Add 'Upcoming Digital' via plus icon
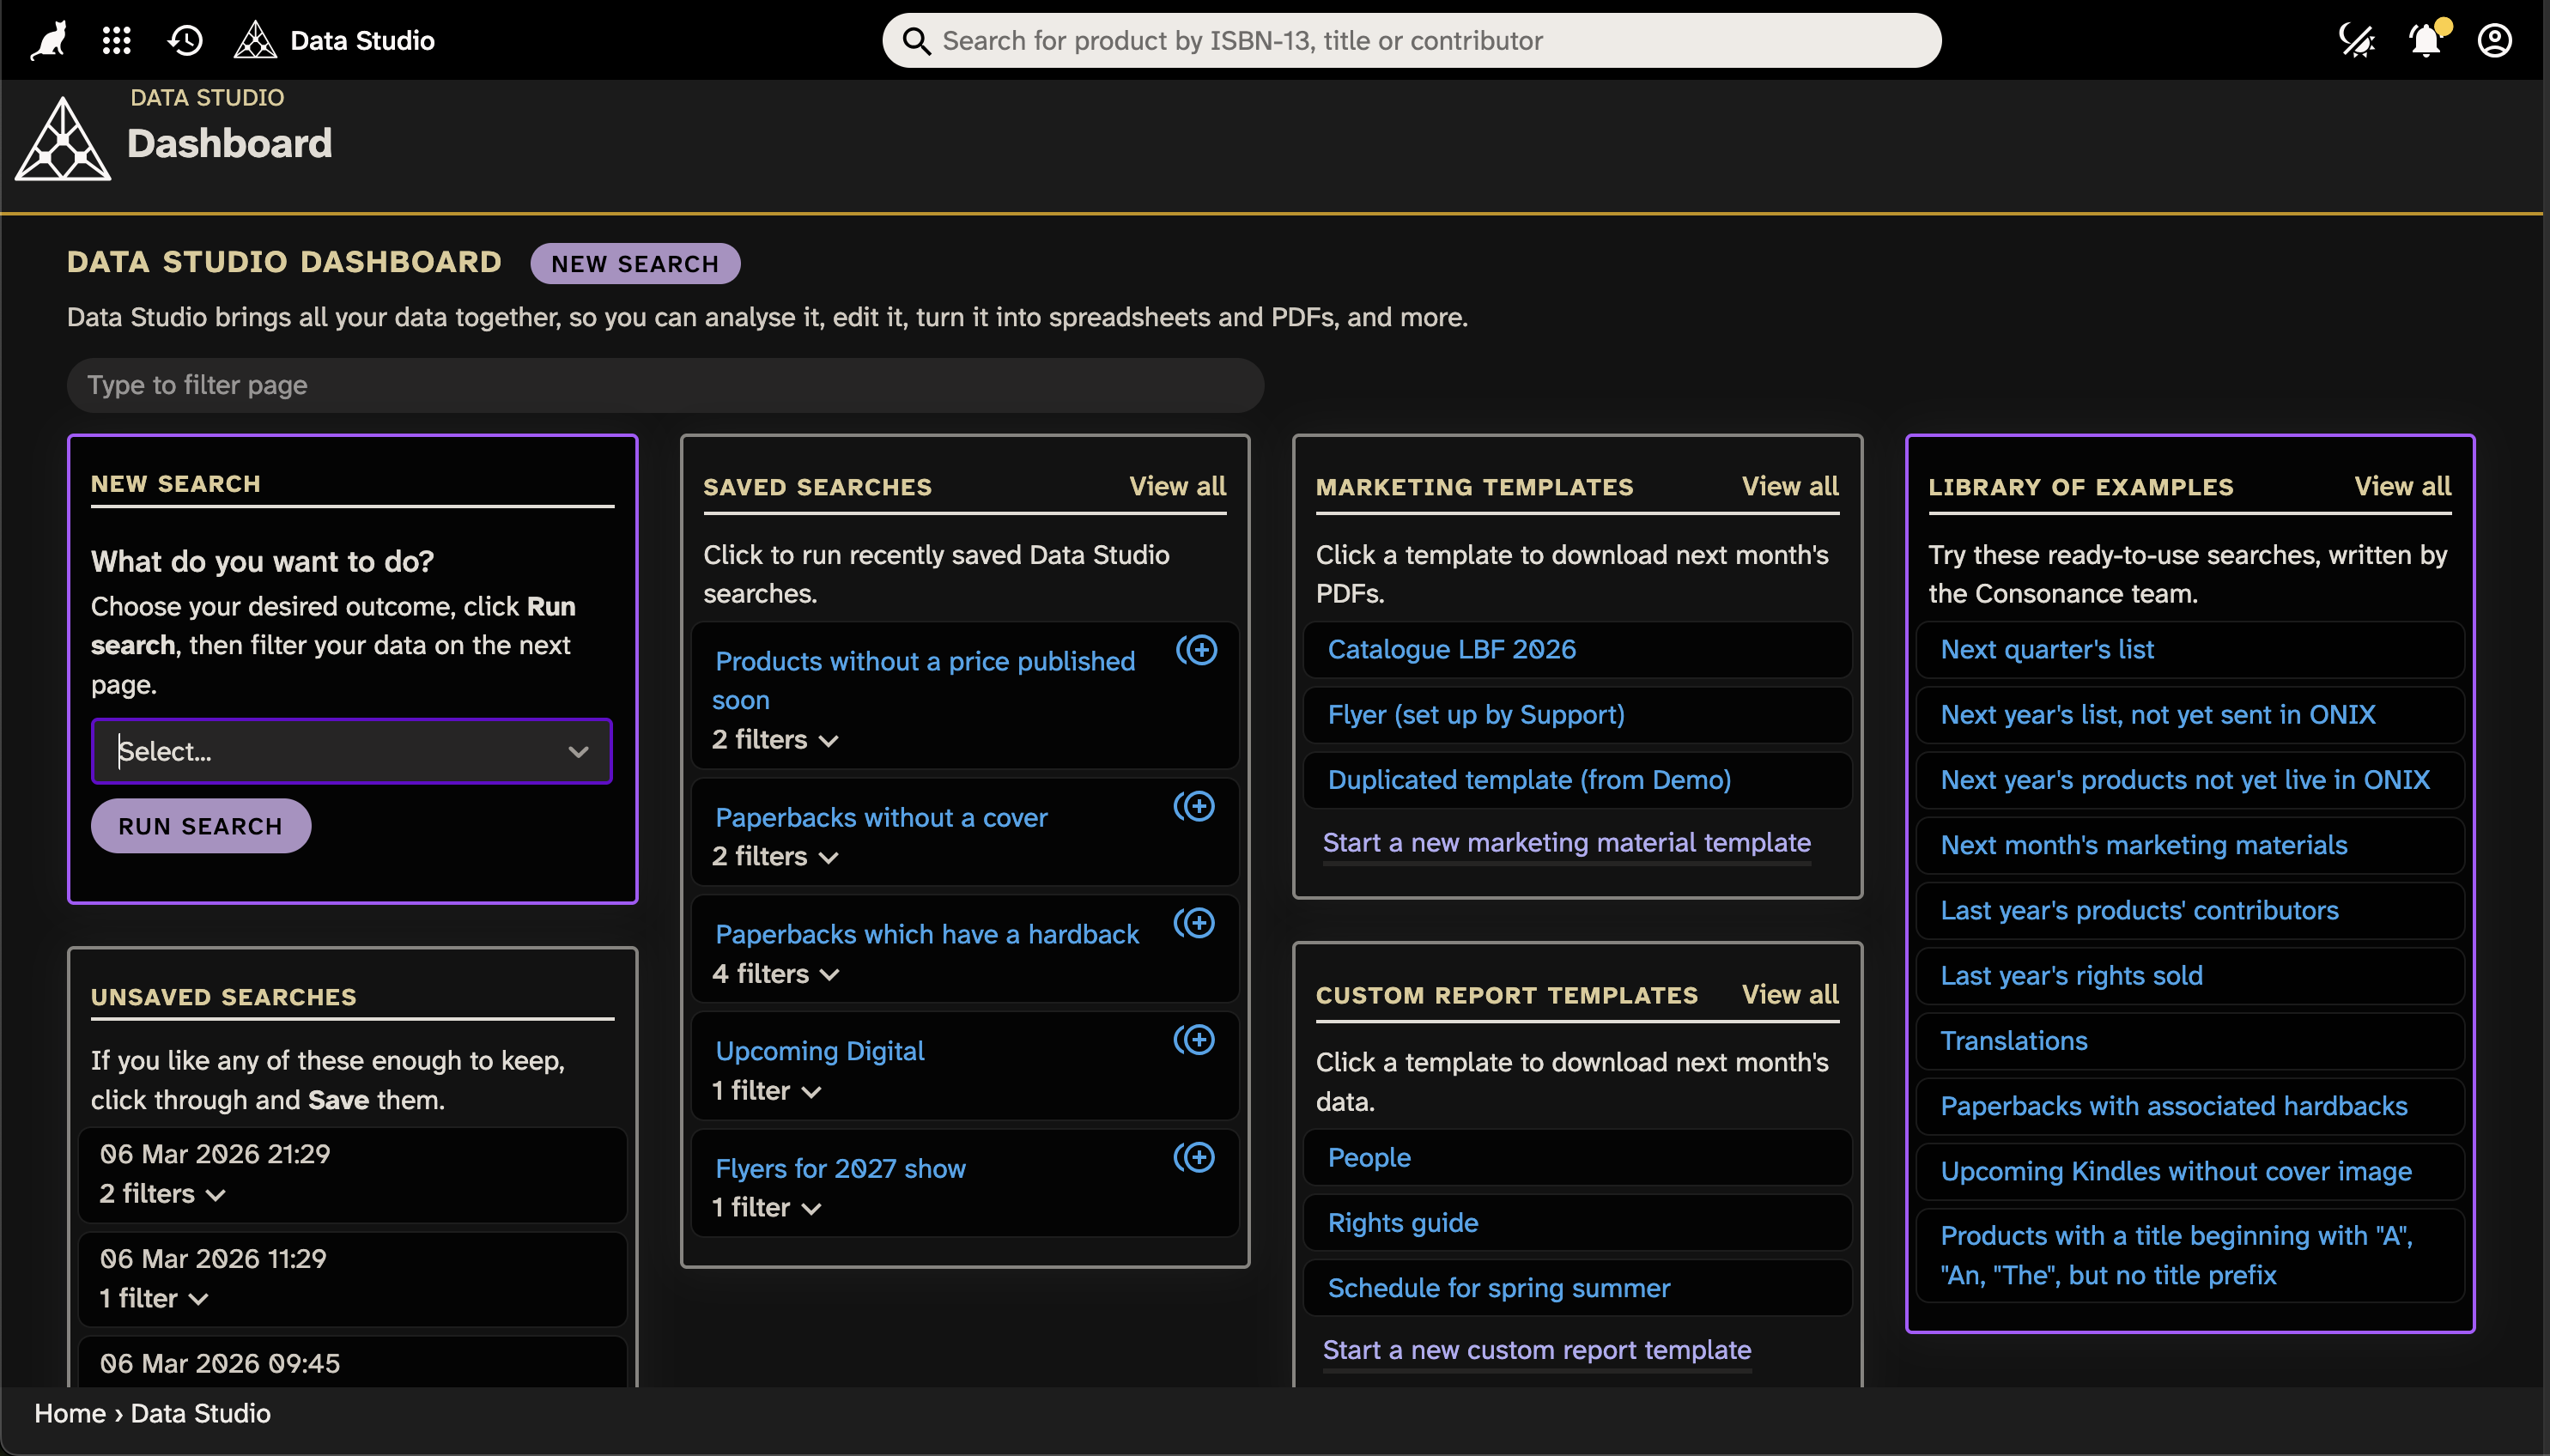The width and height of the screenshot is (2550, 1456). pos(1197,1040)
